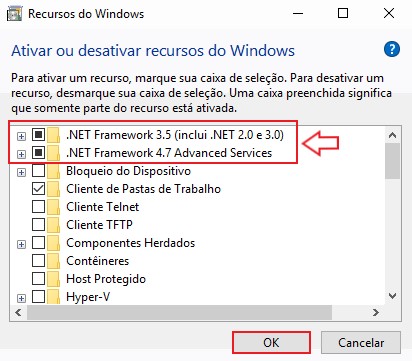Expand the Bloqueio do Dispositivo tree node
412x361 pixels.
coord(21,172)
